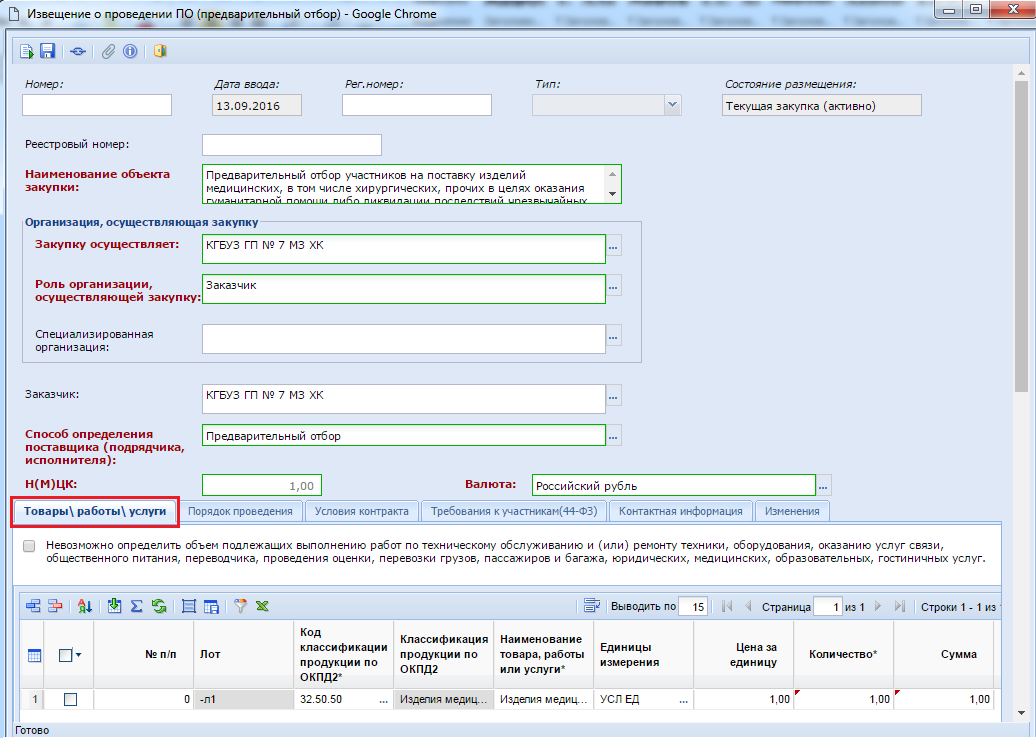Open the chain link icon in the top toolbar
The width and height of the screenshot is (1036, 738).
coord(78,51)
